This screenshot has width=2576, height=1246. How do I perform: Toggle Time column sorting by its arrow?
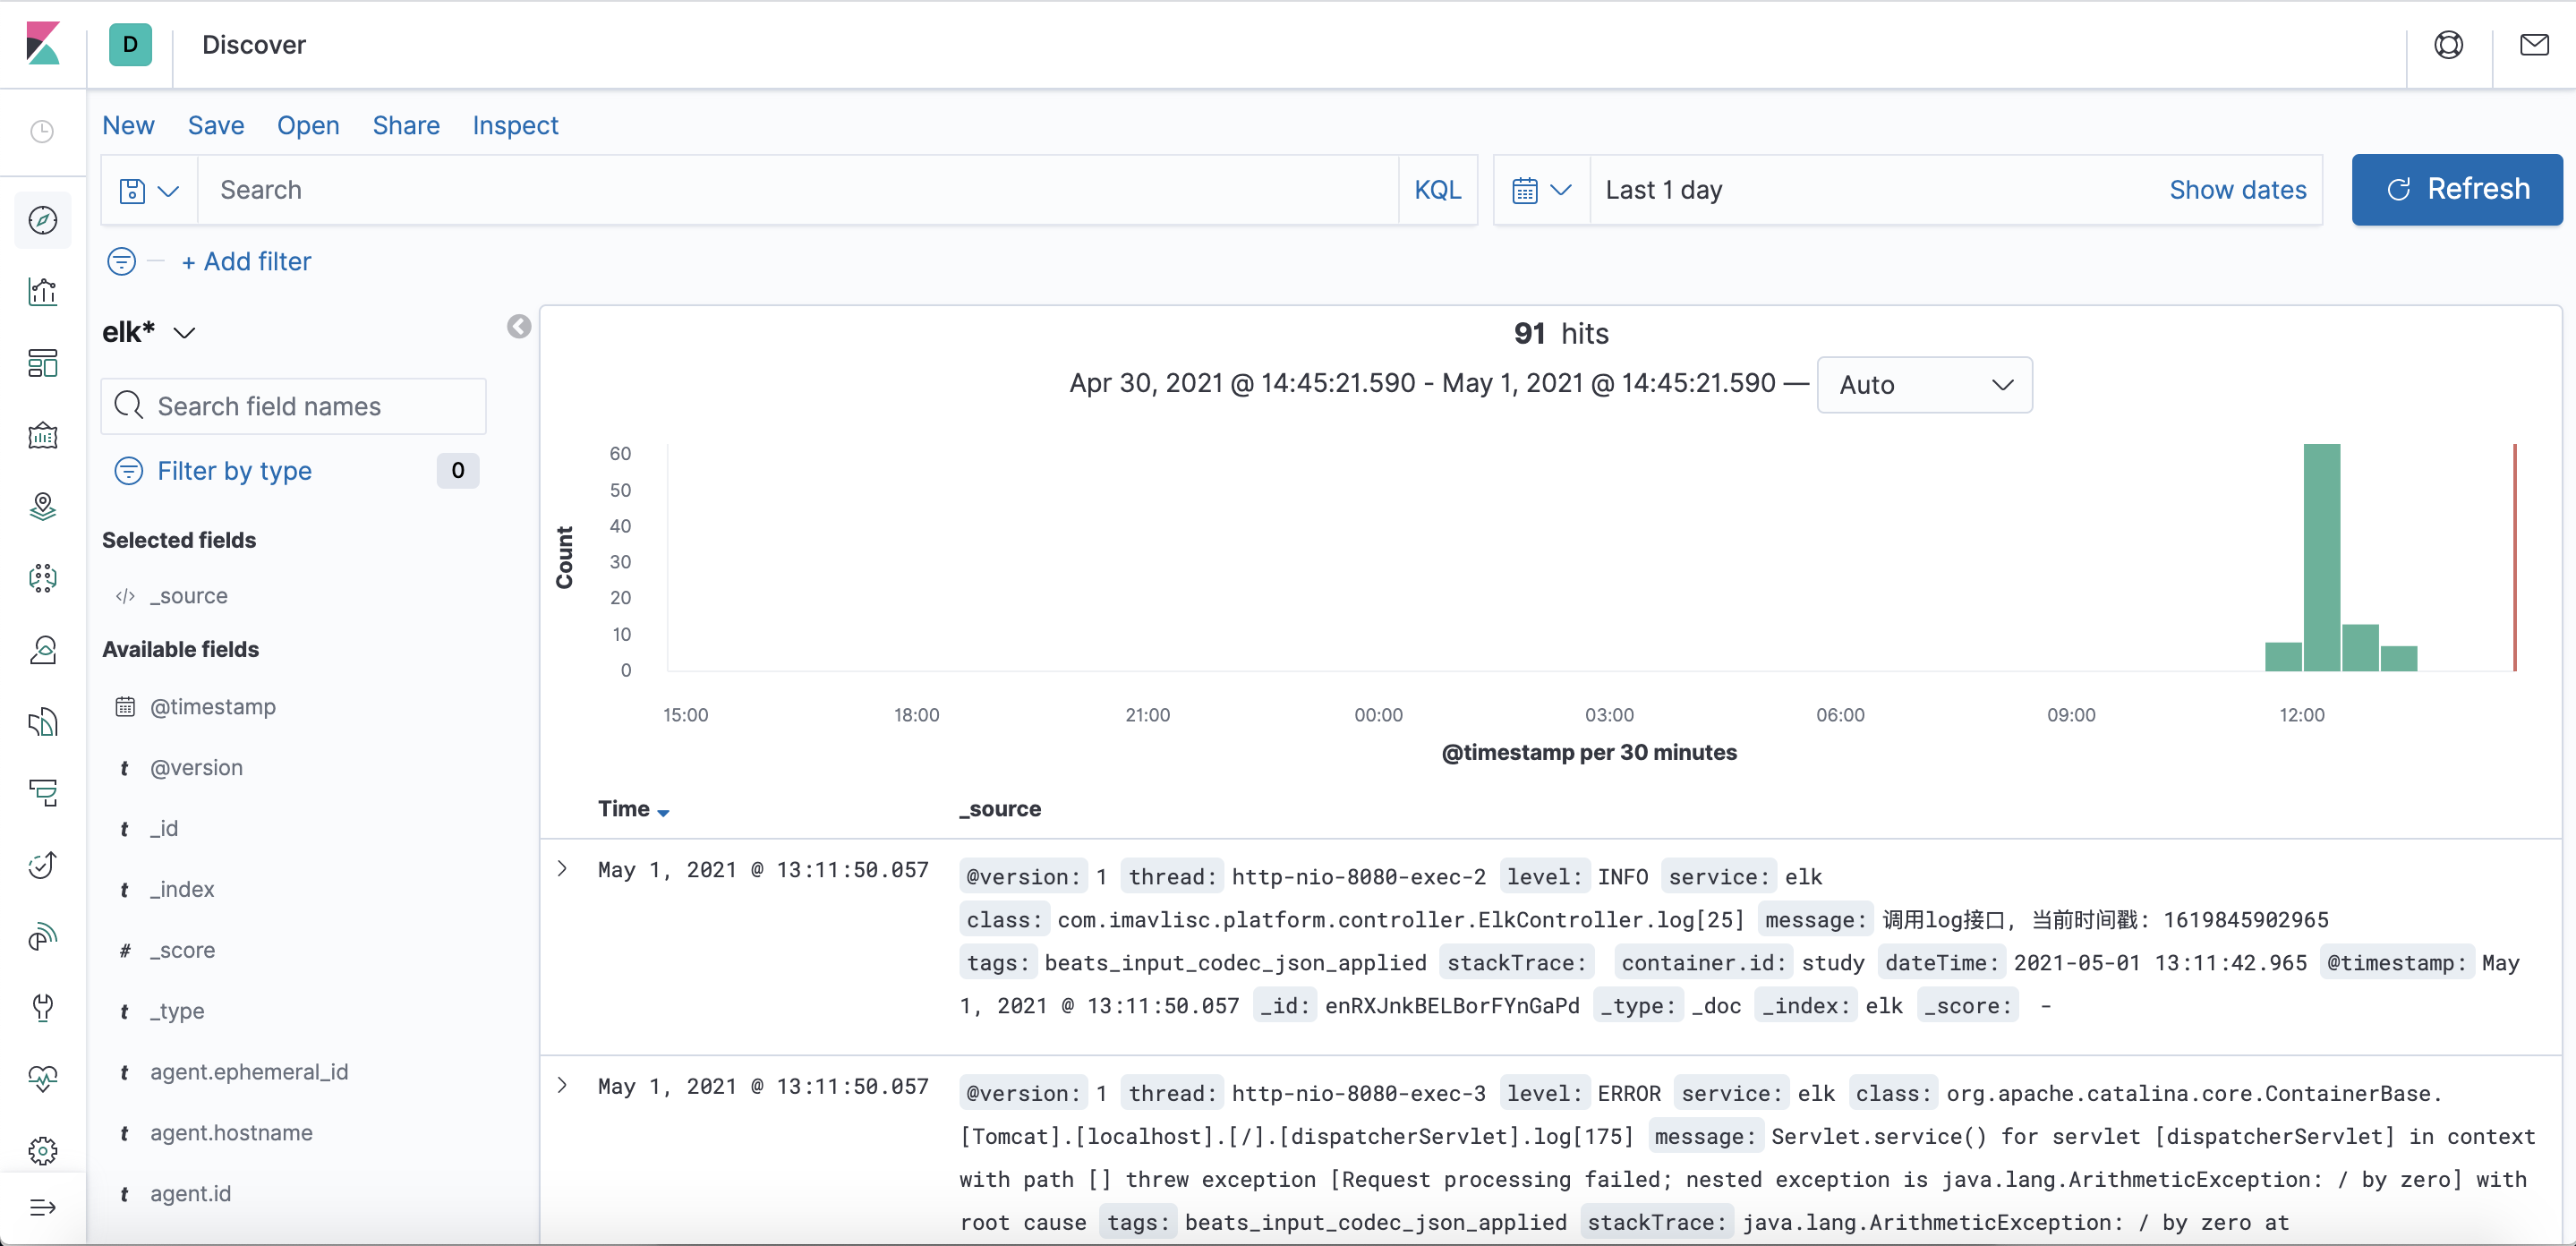pyautogui.click(x=664, y=811)
